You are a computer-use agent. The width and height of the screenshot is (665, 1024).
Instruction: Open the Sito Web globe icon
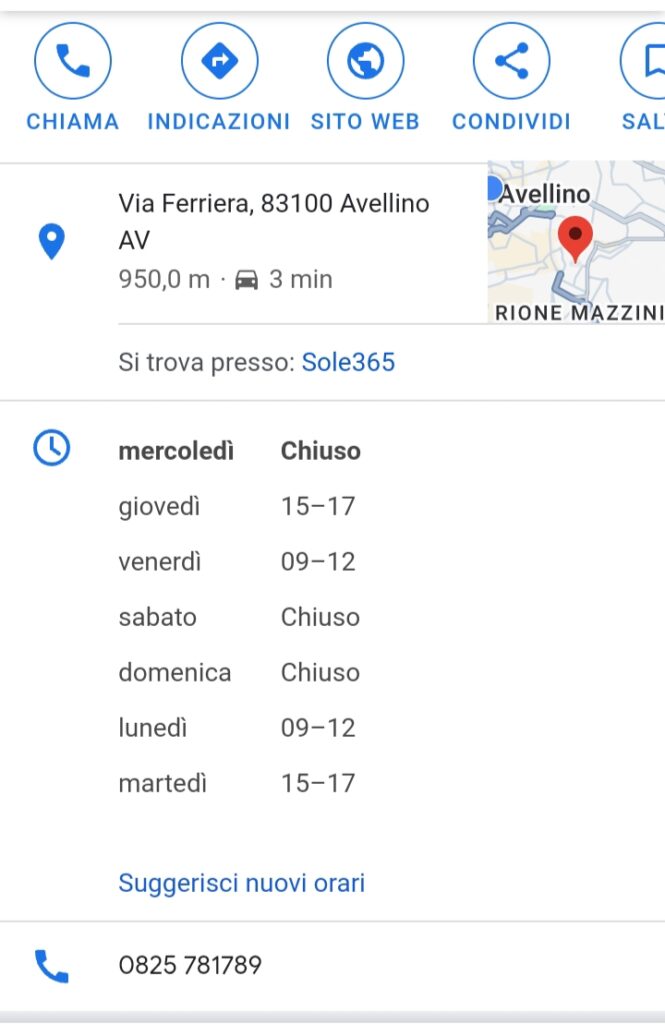365,61
